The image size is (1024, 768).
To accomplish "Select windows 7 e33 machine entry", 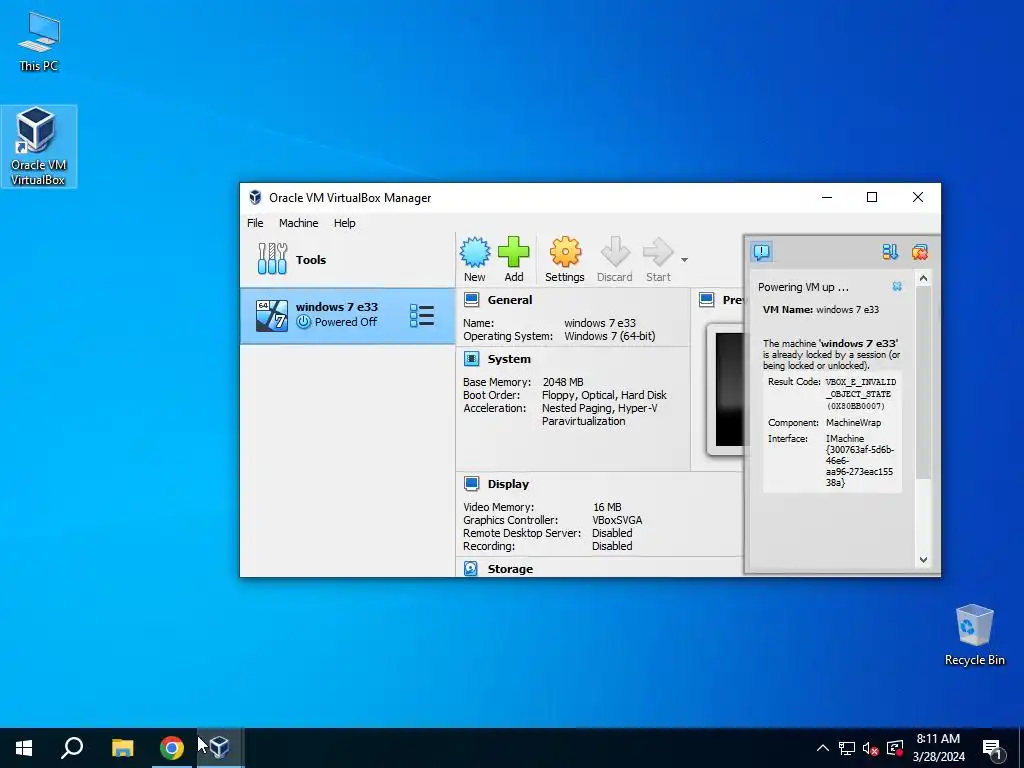I will pos(347,315).
